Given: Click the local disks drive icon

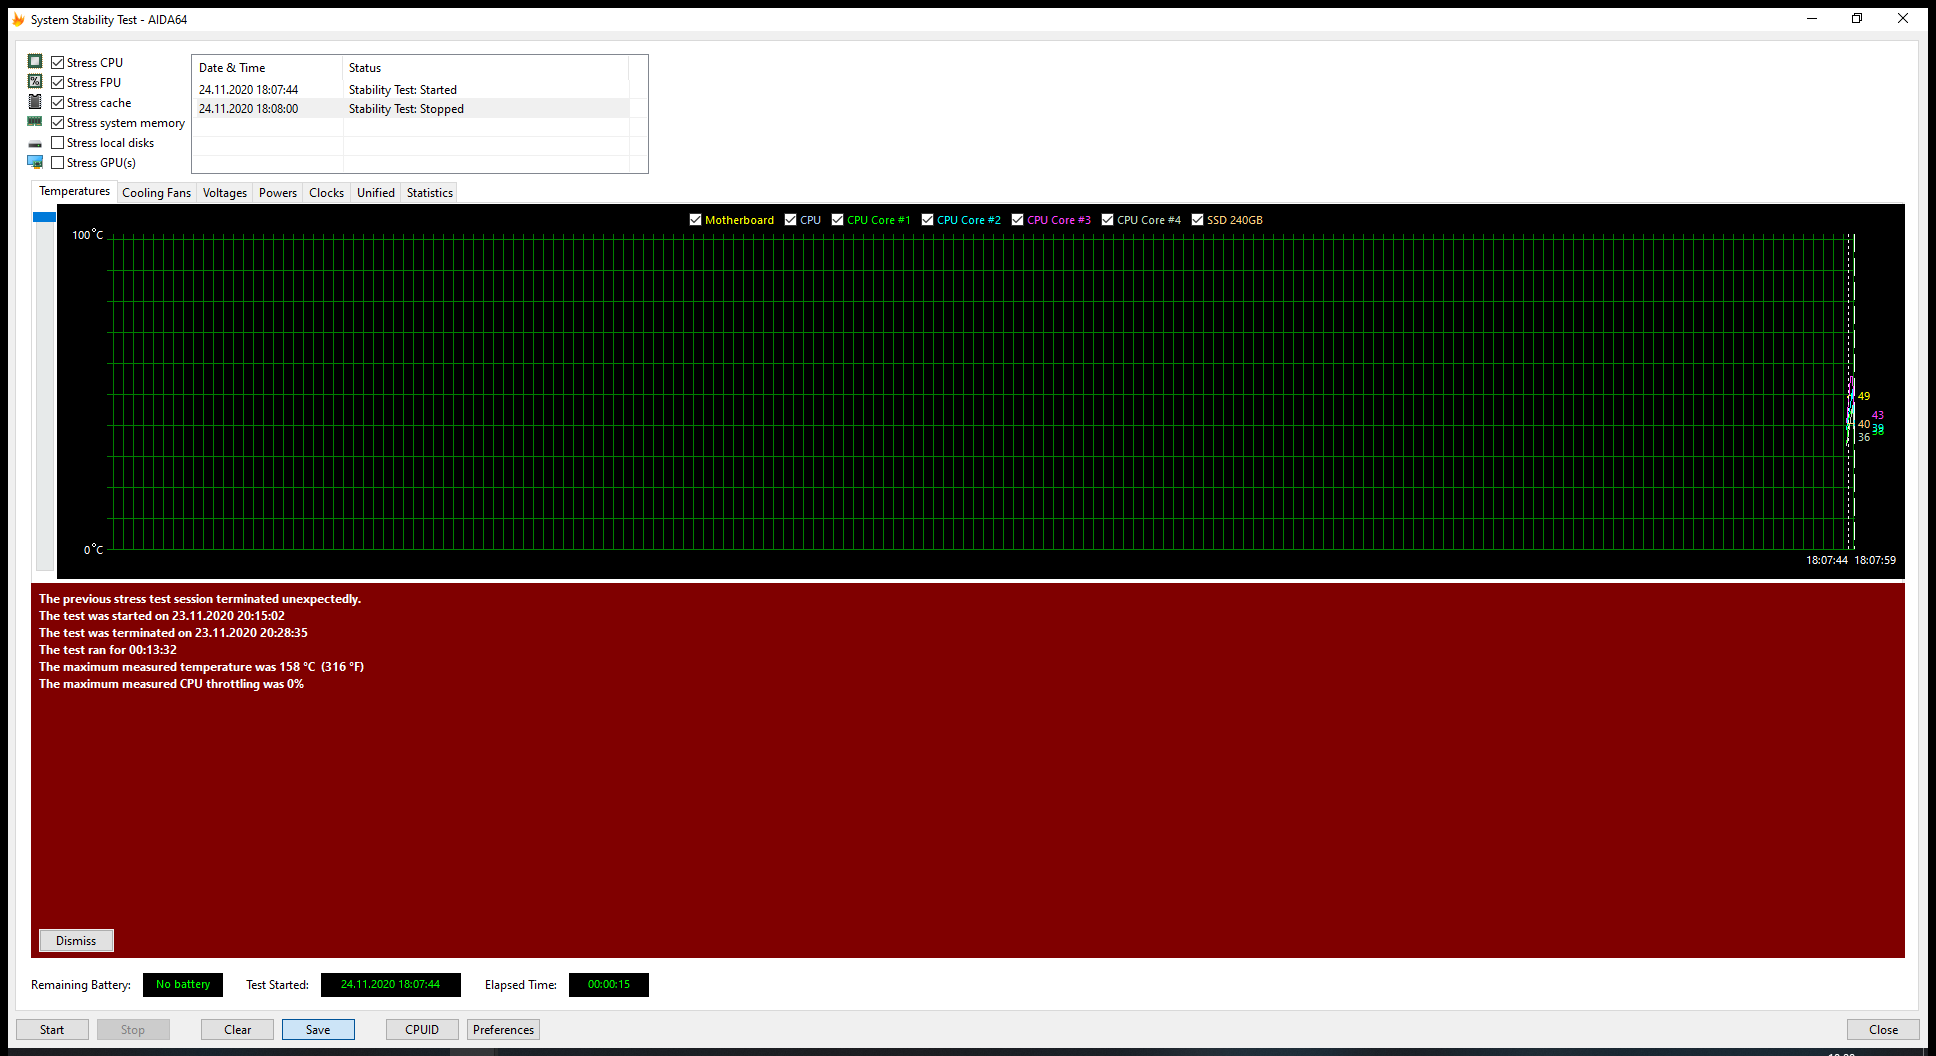Looking at the screenshot, I should (x=35, y=143).
